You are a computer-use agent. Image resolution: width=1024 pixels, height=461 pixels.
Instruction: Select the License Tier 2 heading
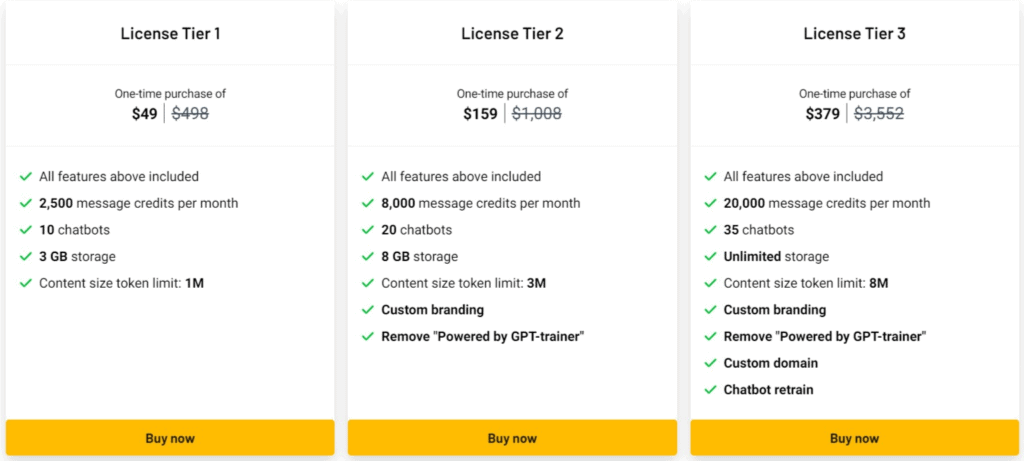pos(512,34)
